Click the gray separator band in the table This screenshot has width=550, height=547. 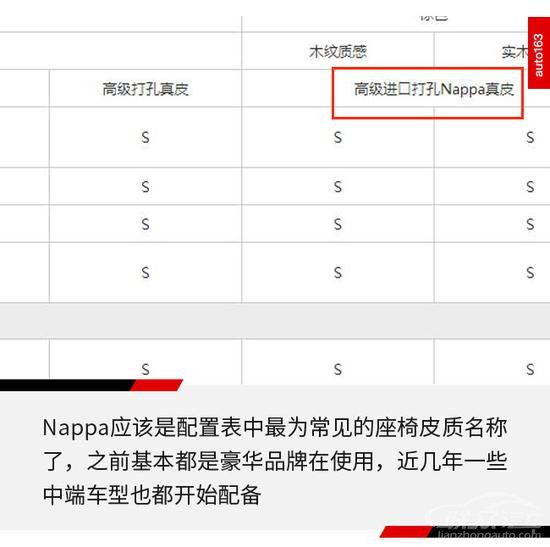275,321
